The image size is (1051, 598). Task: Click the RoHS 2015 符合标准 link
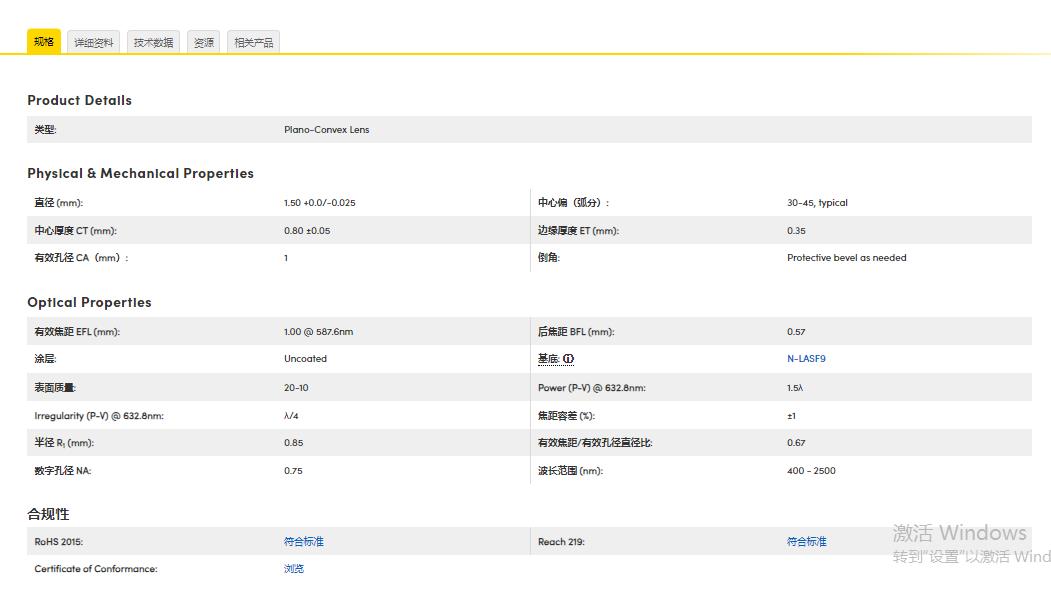click(x=304, y=542)
